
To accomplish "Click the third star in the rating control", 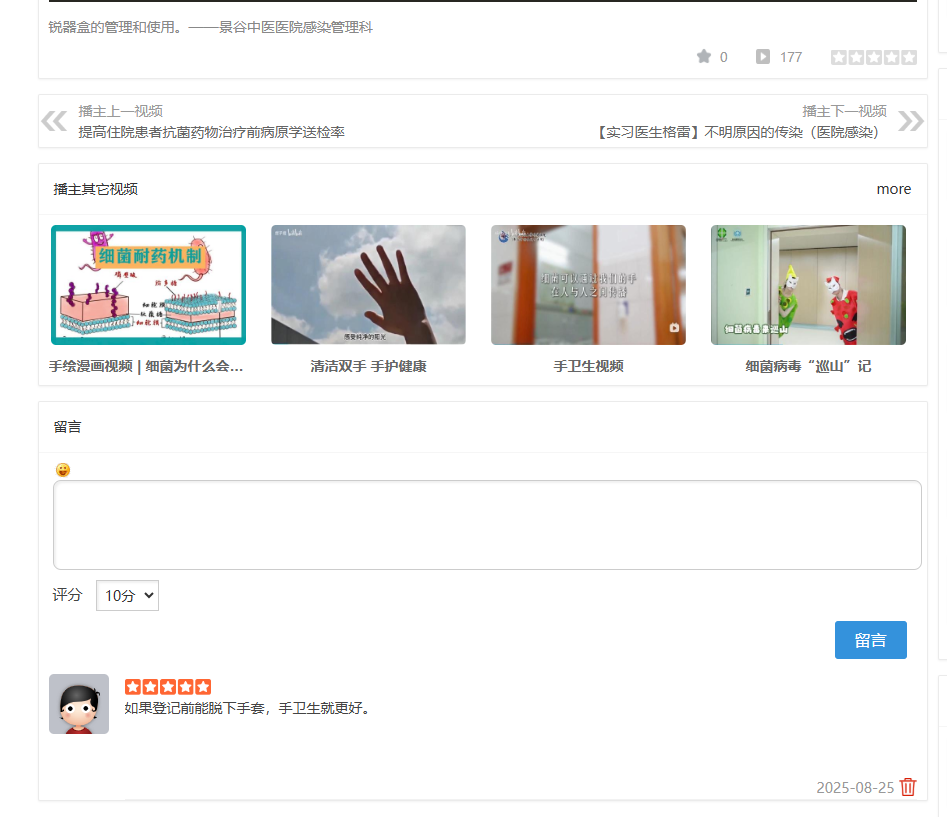I will tap(873, 57).
